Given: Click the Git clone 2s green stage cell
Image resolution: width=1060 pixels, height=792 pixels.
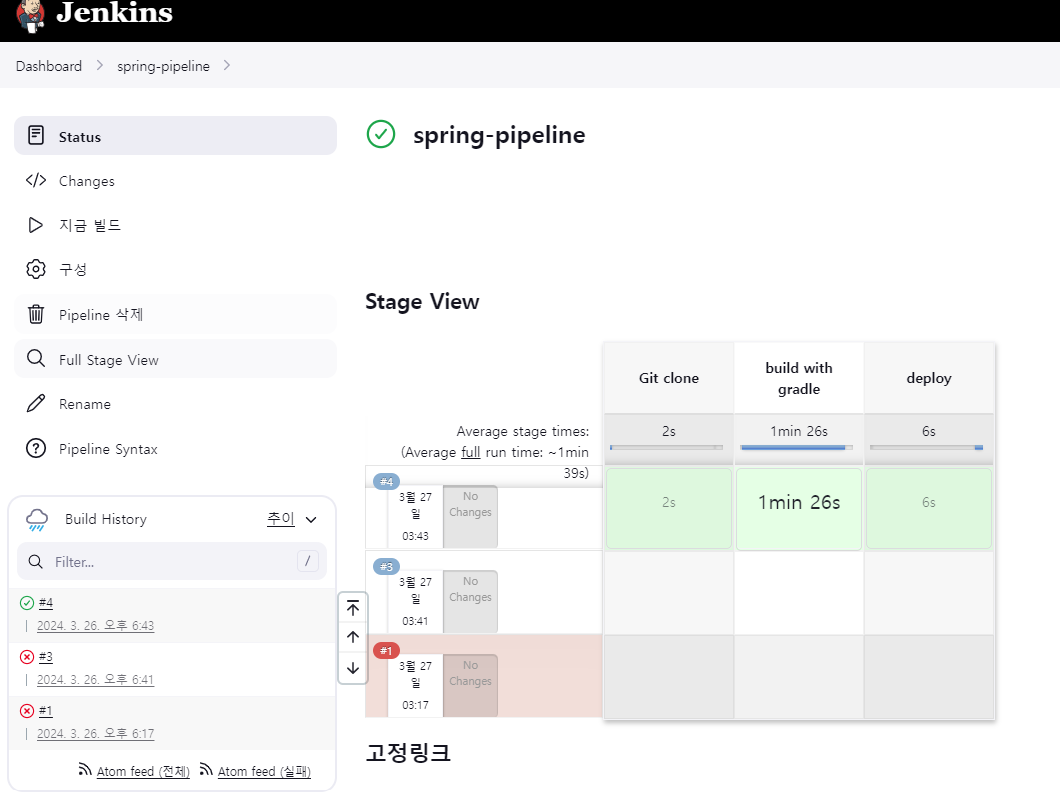Looking at the screenshot, I should (669, 508).
